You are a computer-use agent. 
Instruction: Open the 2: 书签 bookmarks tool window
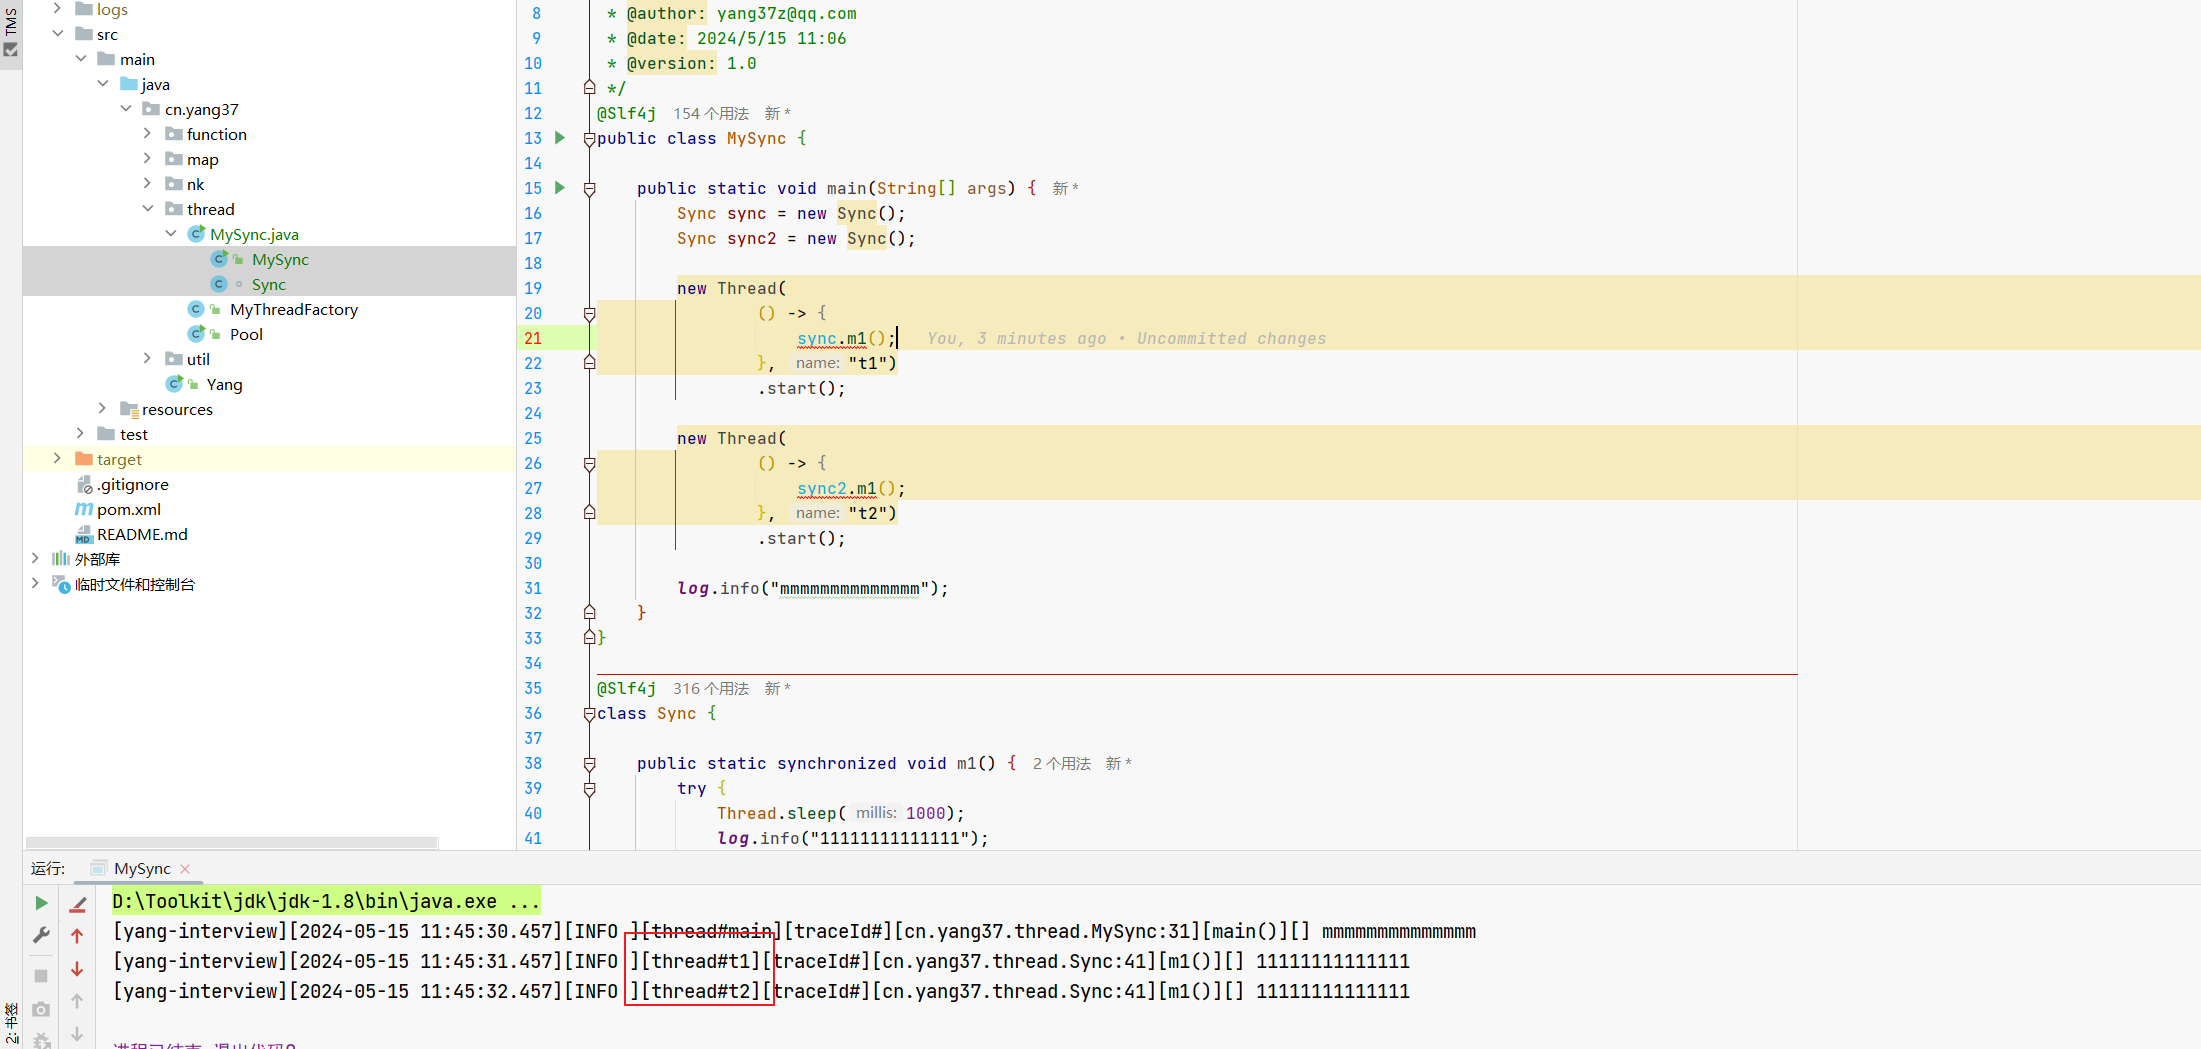pyautogui.click(x=11, y=1024)
